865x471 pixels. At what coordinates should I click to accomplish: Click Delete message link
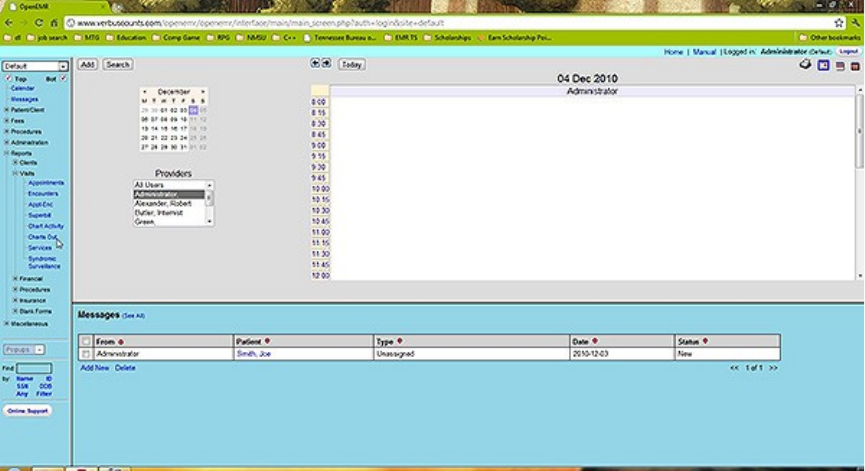(125, 368)
